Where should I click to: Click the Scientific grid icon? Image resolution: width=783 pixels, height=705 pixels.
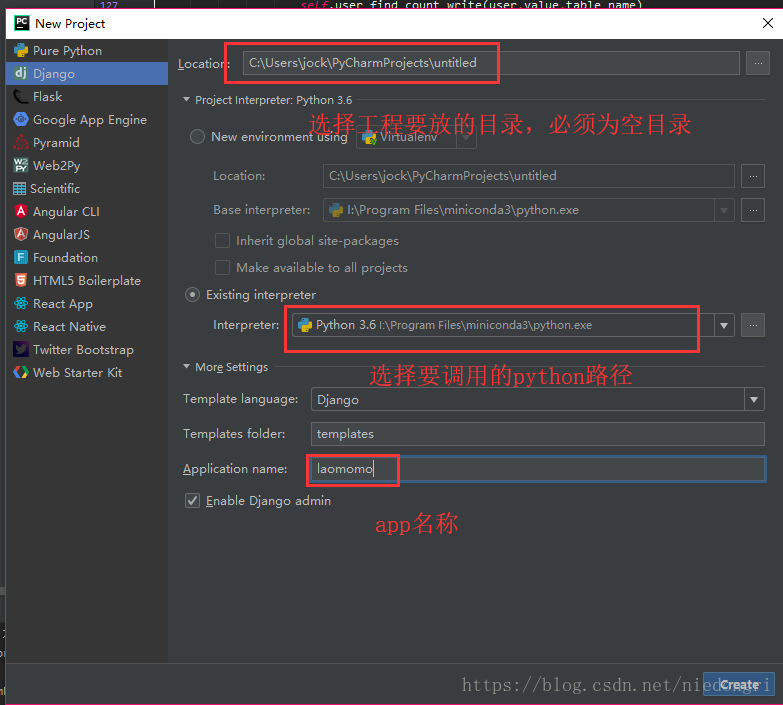(x=19, y=188)
